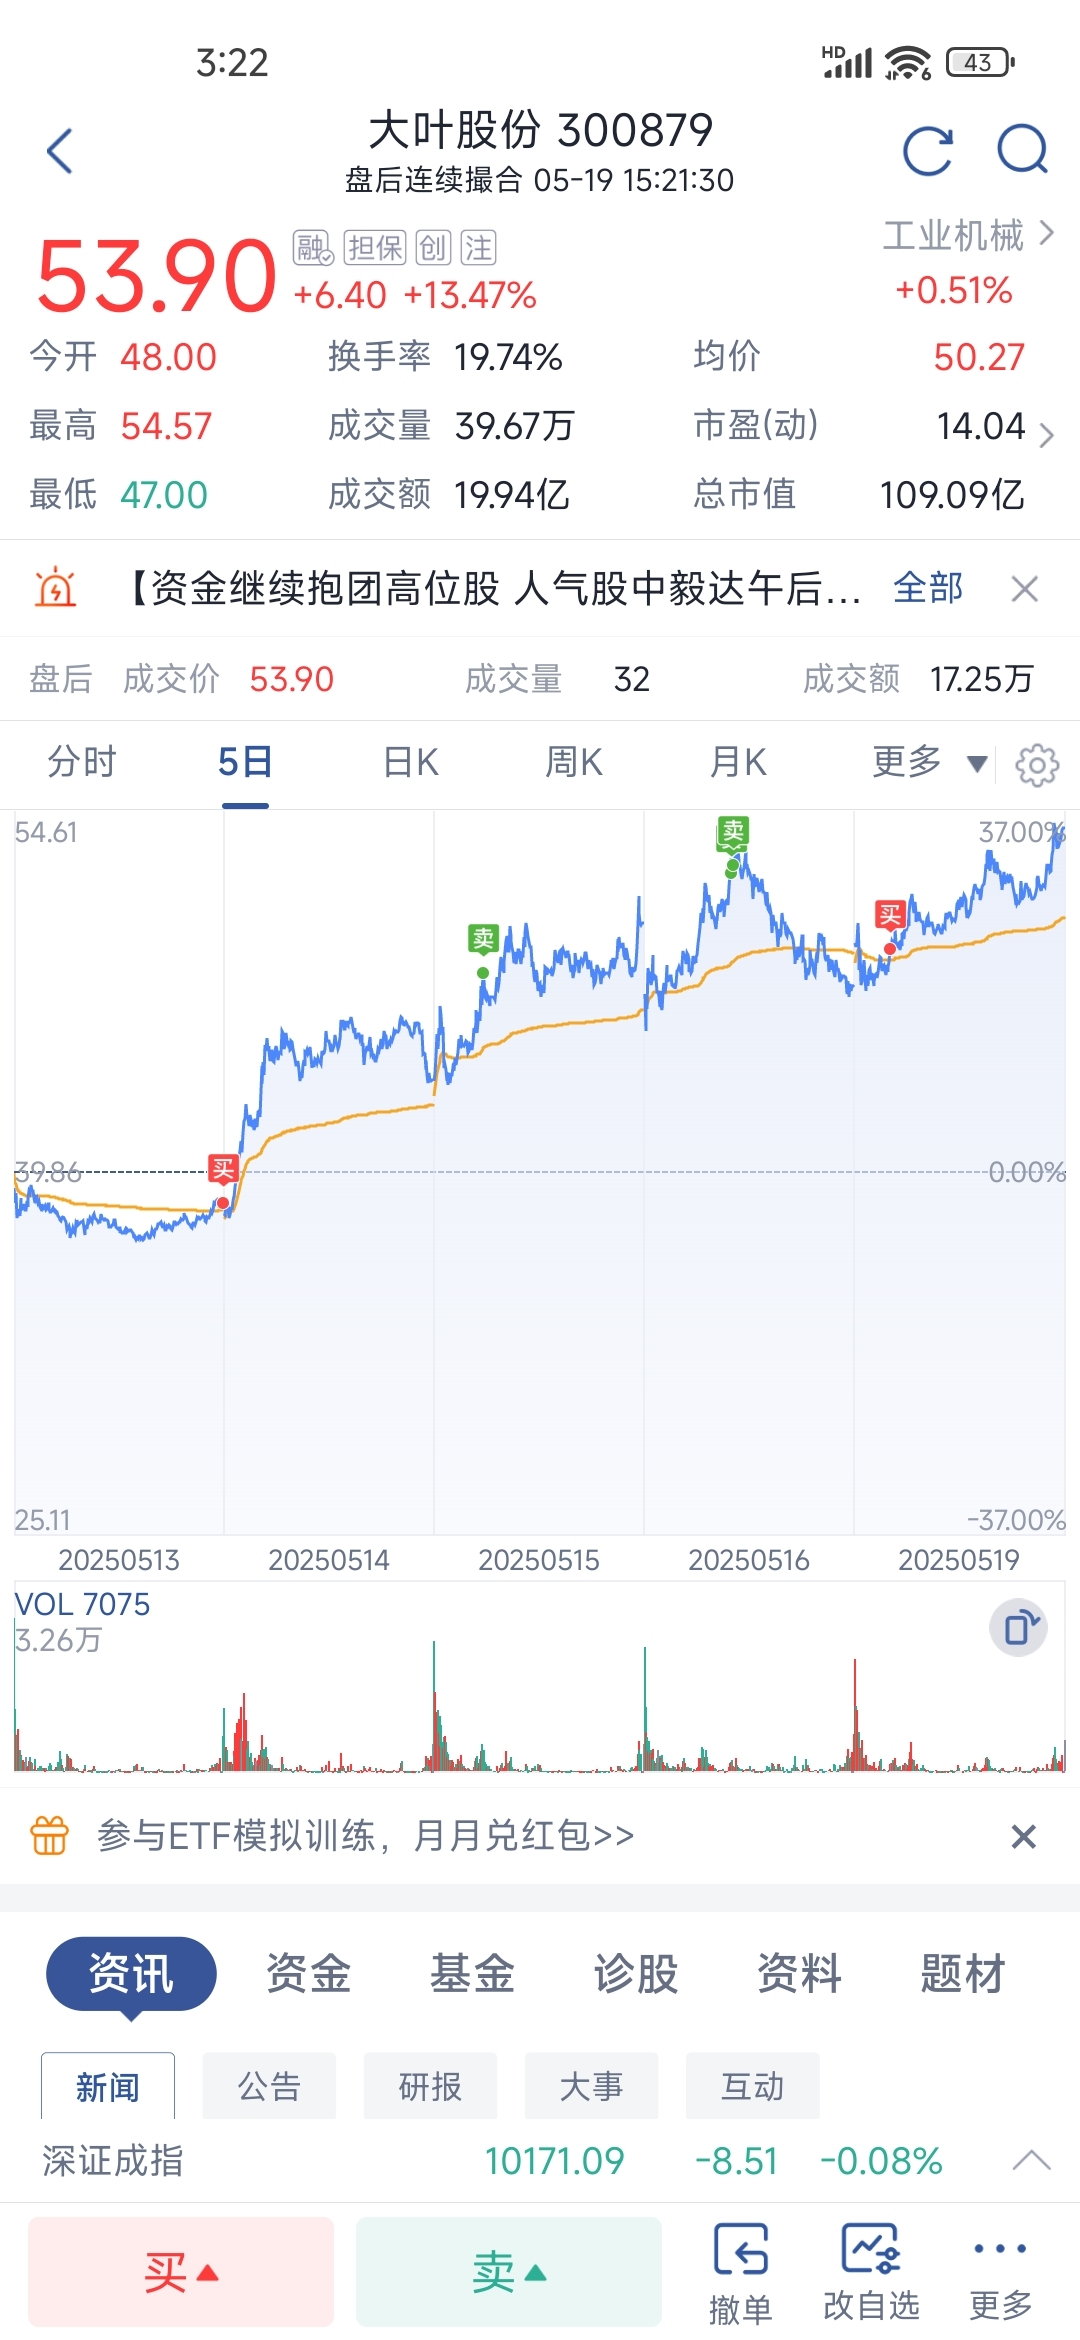Screen dimensions: 1080x2340
Task: Dismiss the ETF模拟训练 promotion banner
Action: pos(1023,1836)
